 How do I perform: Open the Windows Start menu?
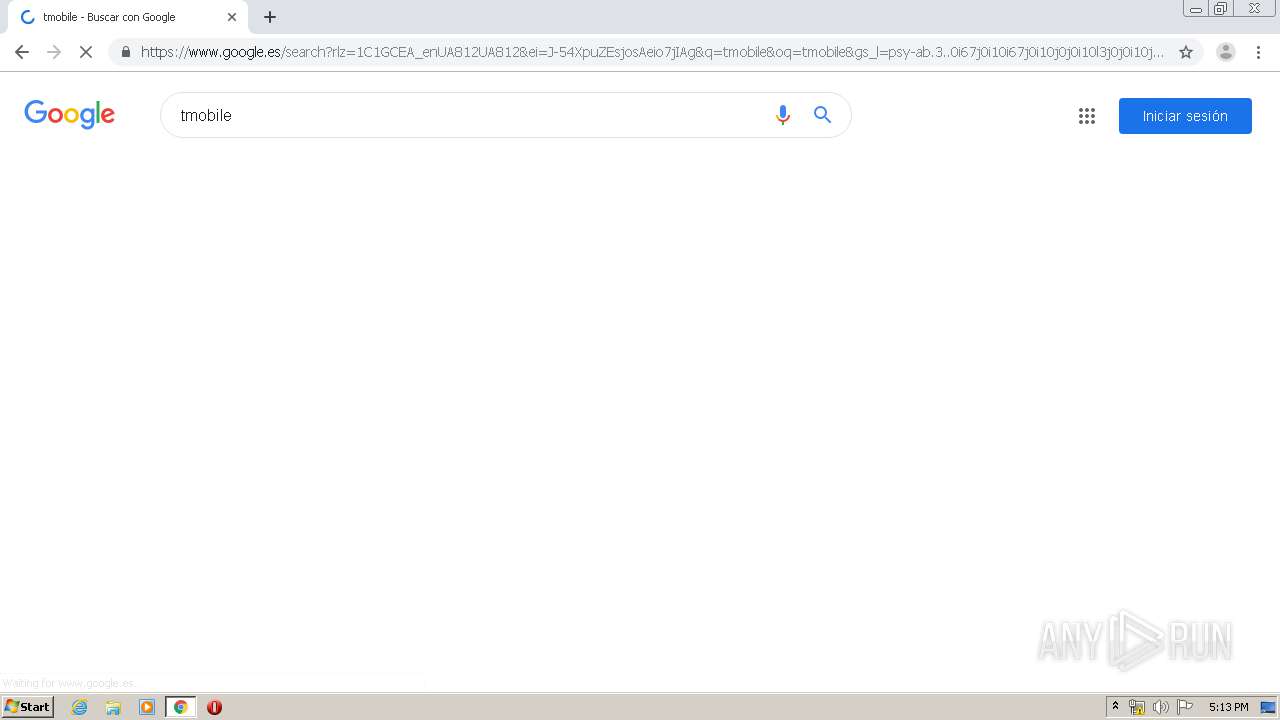point(27,707)
